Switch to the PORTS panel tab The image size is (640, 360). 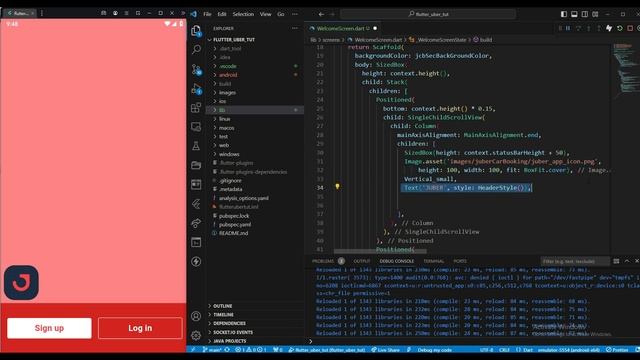(460, 261)
